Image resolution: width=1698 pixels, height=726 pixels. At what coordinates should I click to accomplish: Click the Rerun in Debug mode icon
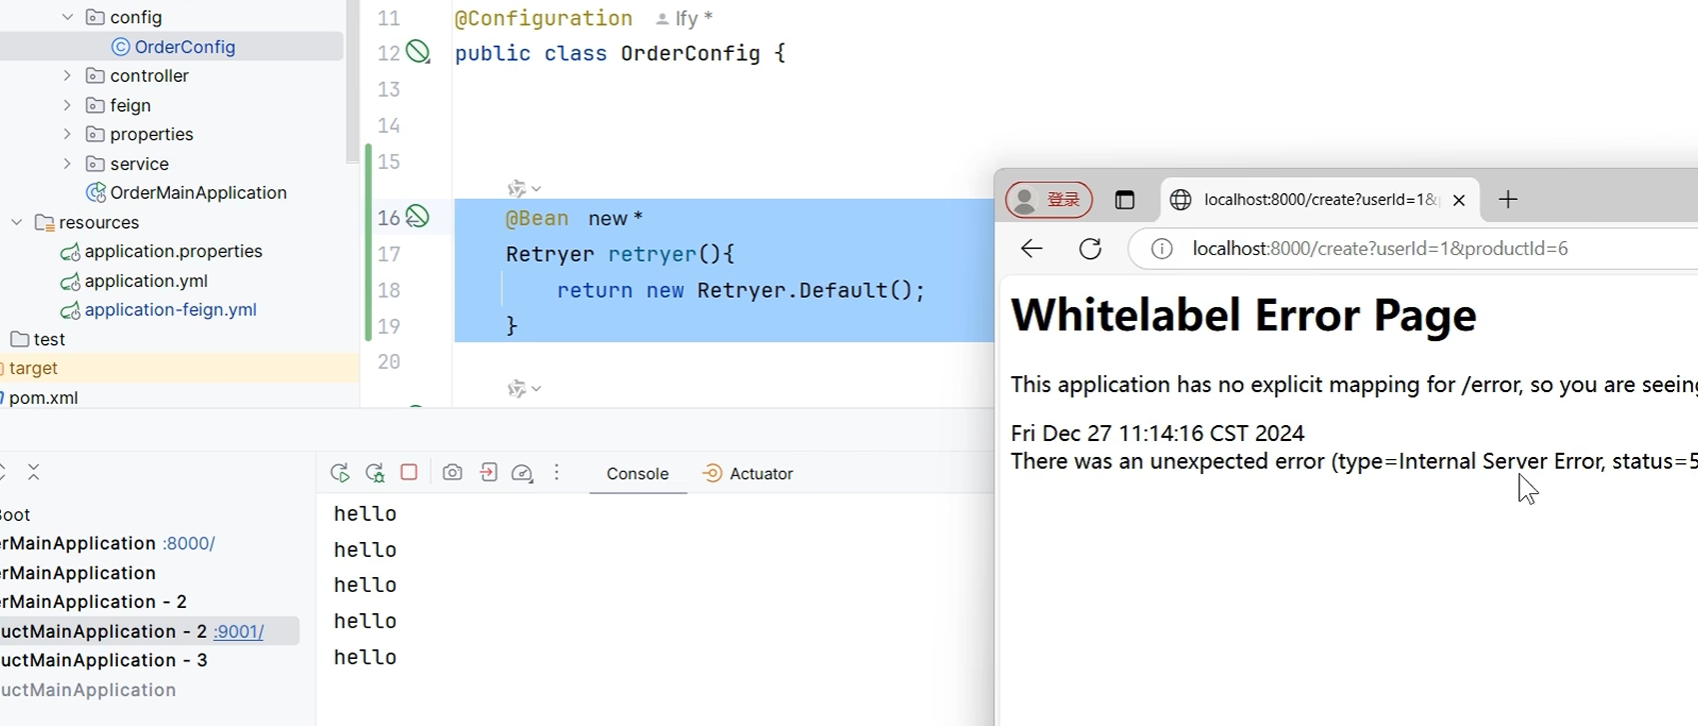tap(375, 473)
